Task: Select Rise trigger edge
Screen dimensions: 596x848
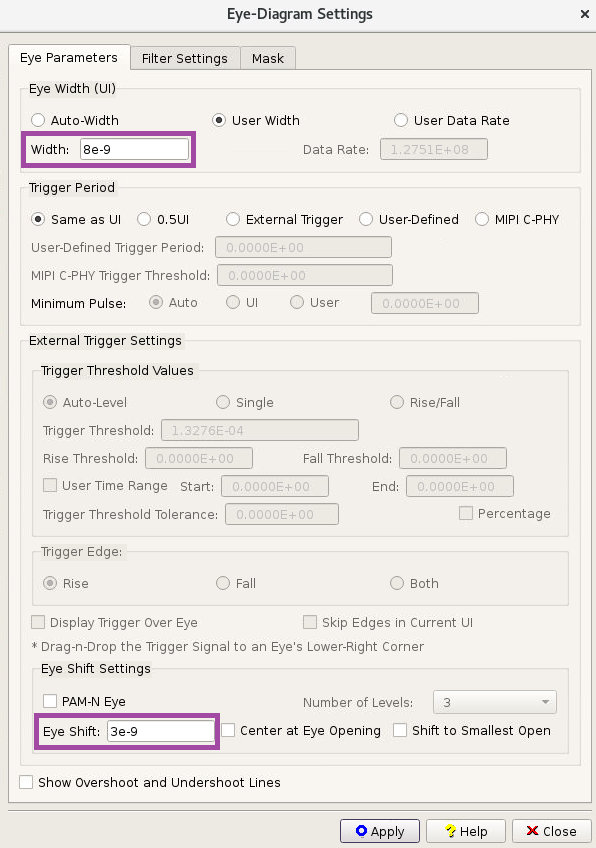Action: click(50, 583)
